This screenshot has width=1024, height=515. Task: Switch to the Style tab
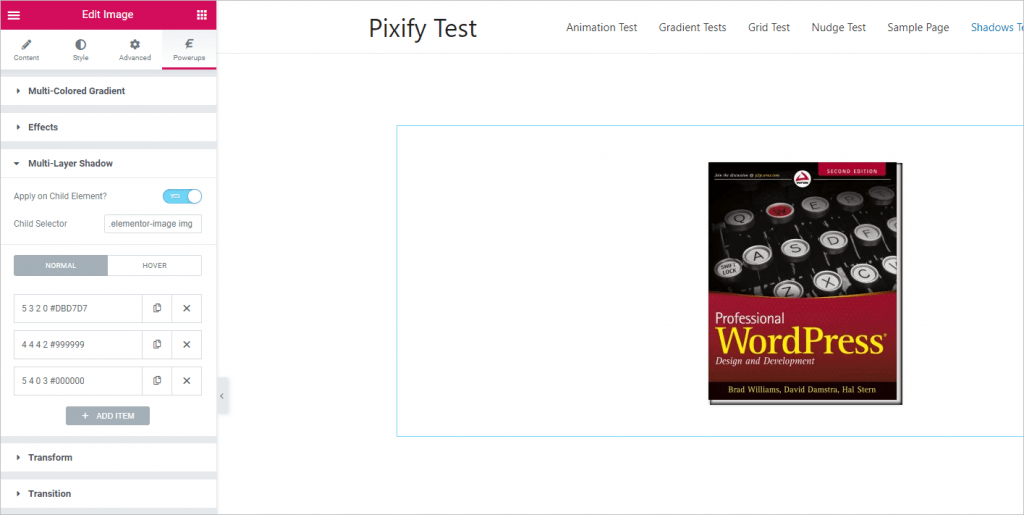coord(80,50)
